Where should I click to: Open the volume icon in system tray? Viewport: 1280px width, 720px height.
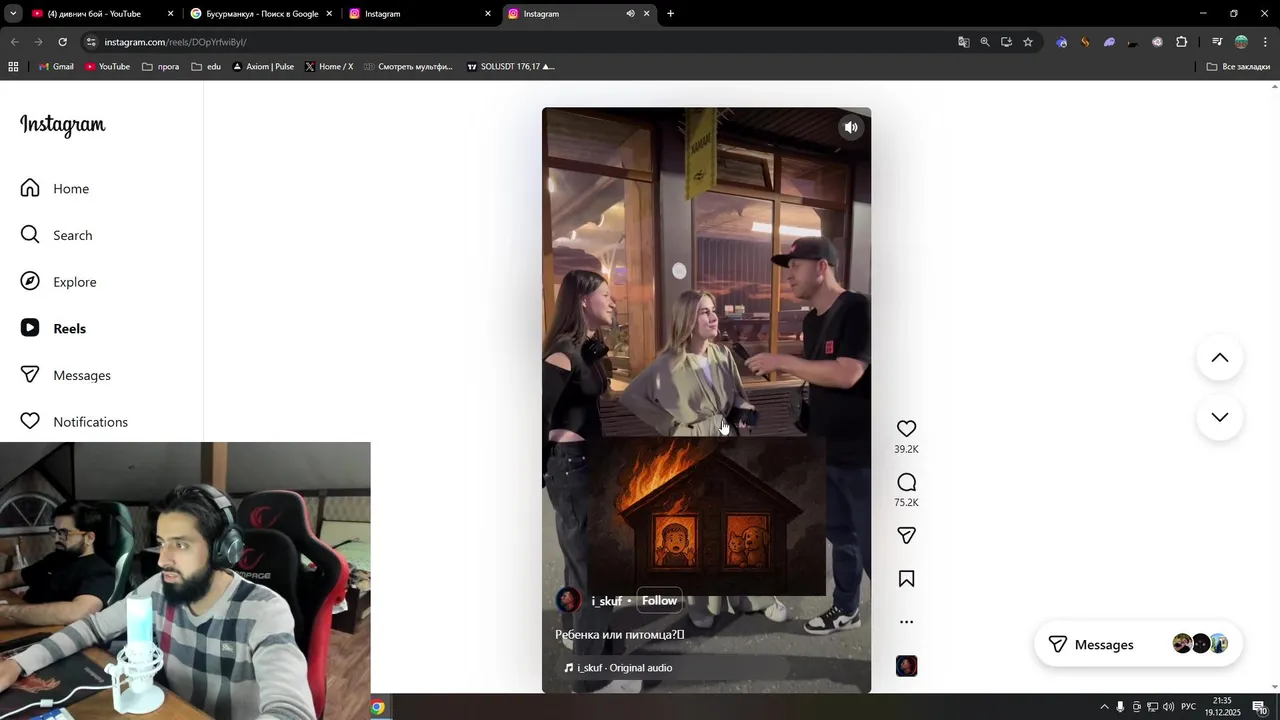coord(1168,707)
